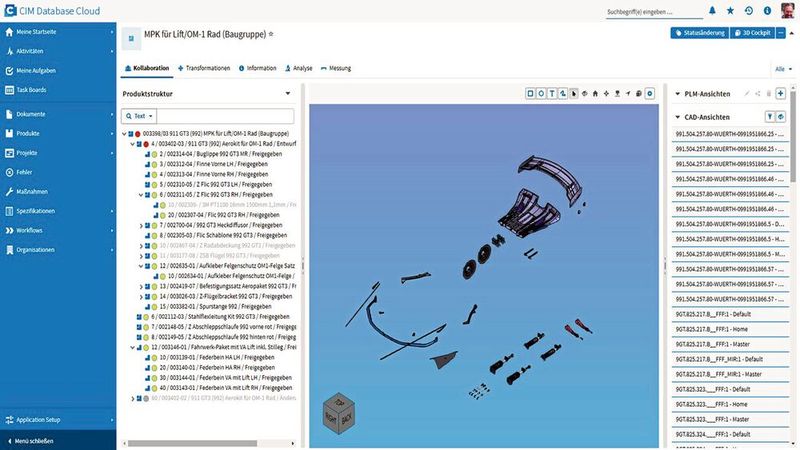Image resolution: width=800 pixels, height=450 pixels.
Task: Open the assembly thumbnail next to title
Action: point(131,38)
